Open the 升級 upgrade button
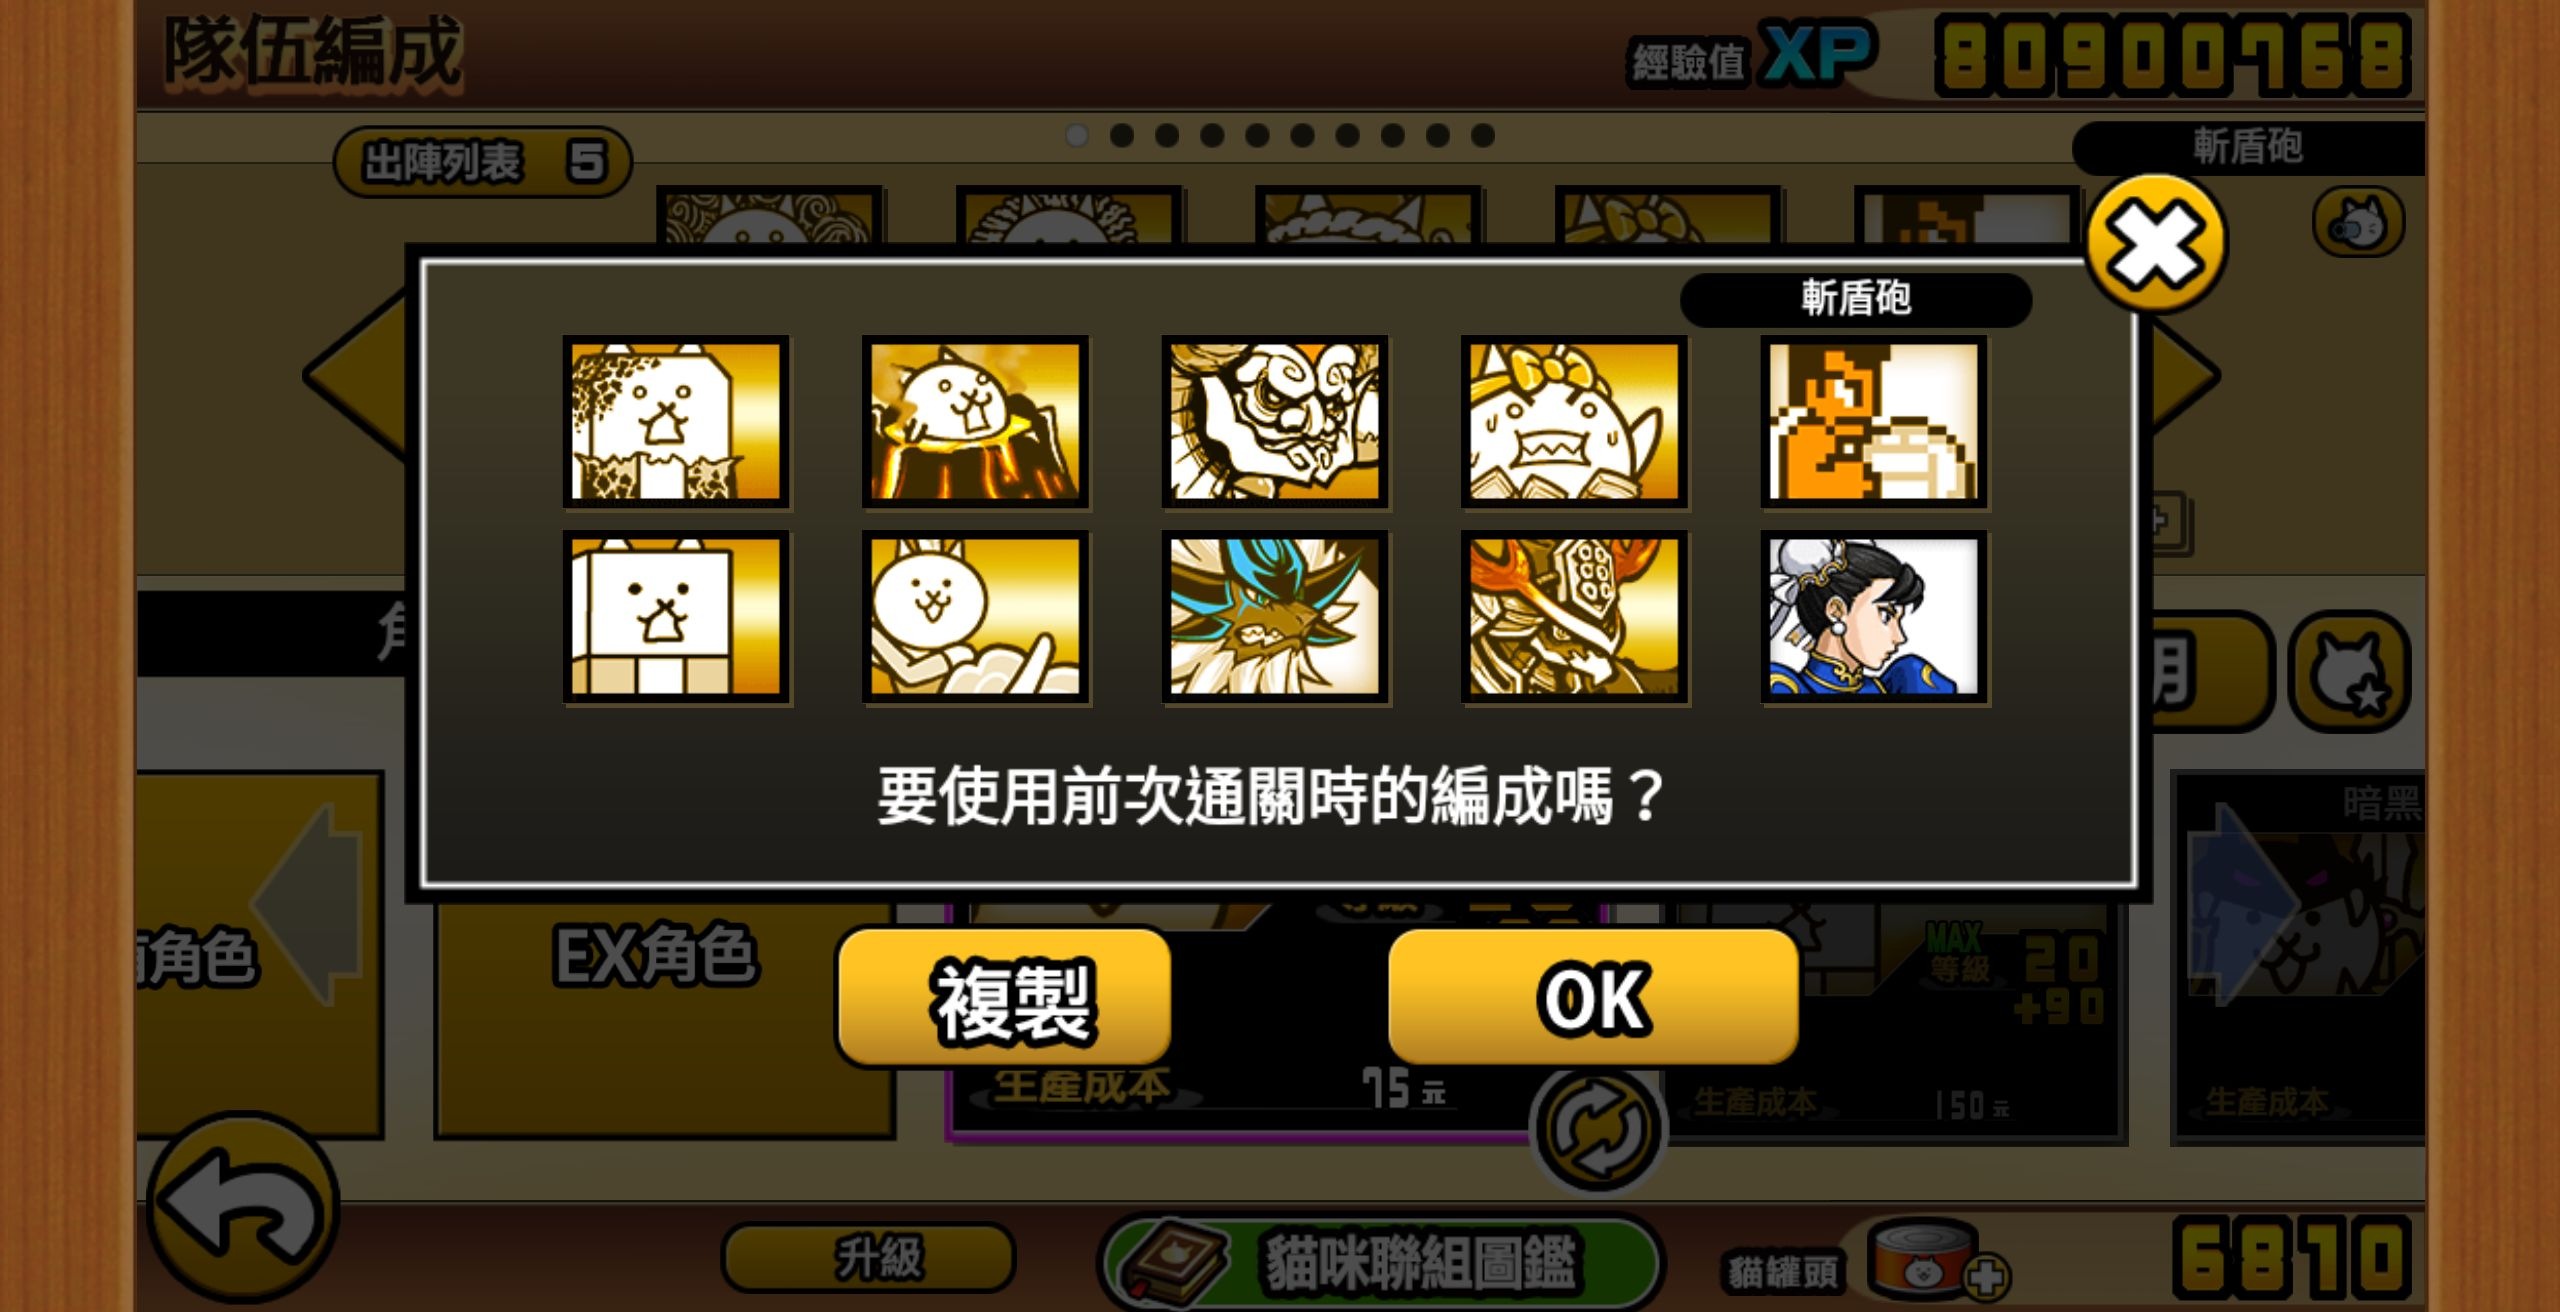This screenshot has height=1312, width=2560. click(x=868, y=1258)
